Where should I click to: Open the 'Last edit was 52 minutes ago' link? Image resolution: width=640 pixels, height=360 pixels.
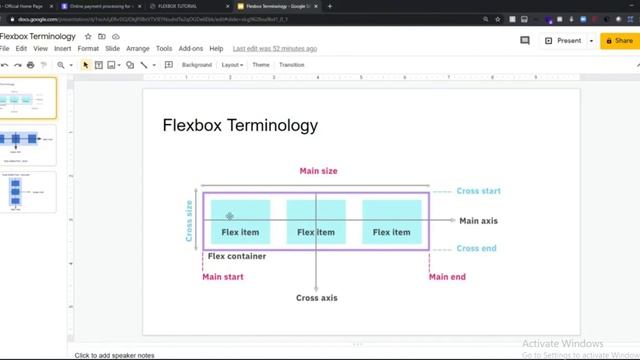click(x=275, y=49)
